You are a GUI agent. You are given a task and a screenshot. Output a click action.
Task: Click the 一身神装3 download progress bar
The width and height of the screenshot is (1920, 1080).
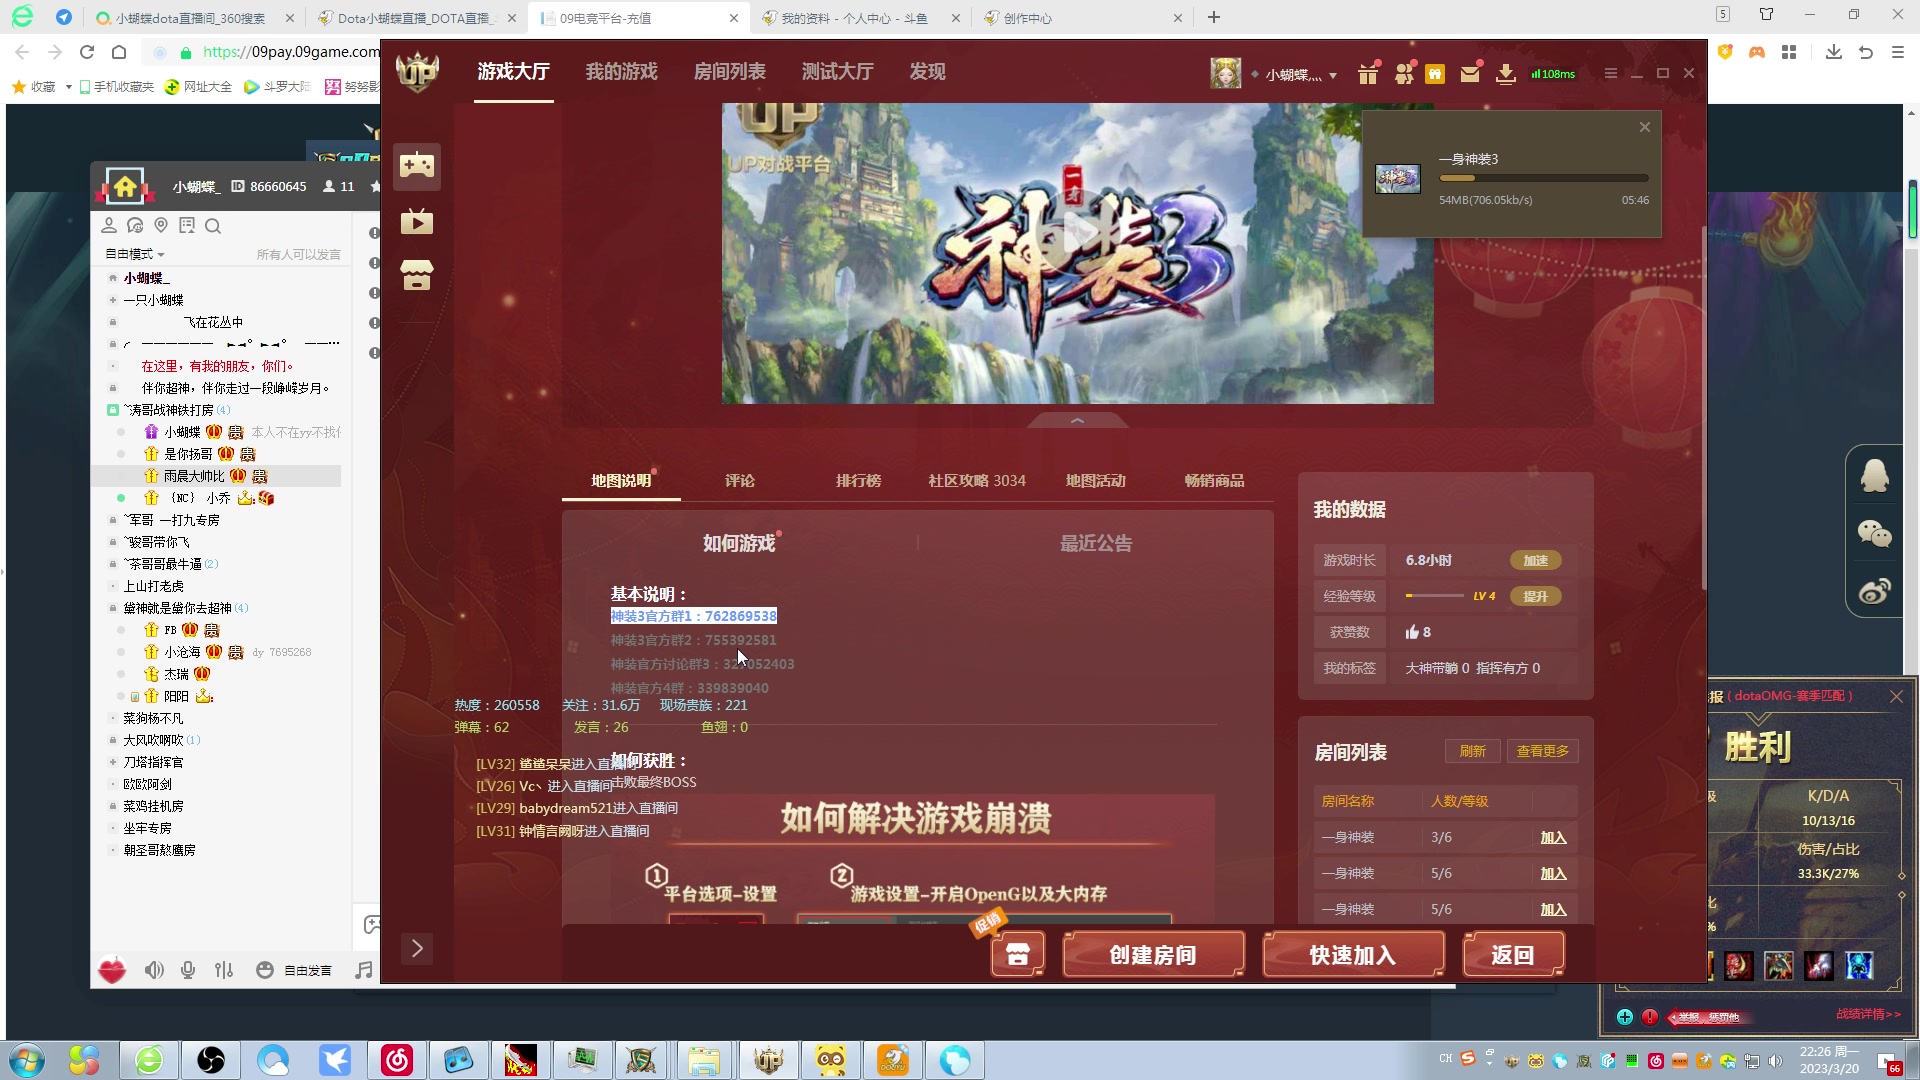pos(1543,178)
